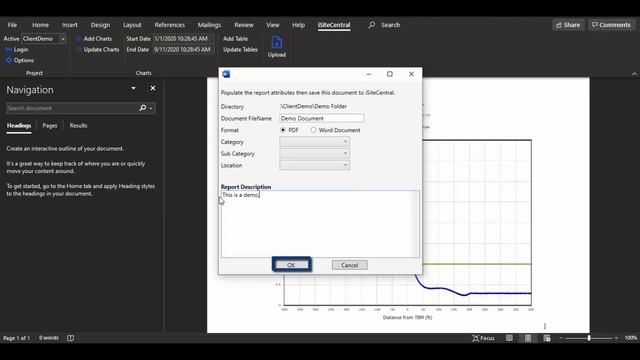Open Options gear in Project group

point(9,60)
